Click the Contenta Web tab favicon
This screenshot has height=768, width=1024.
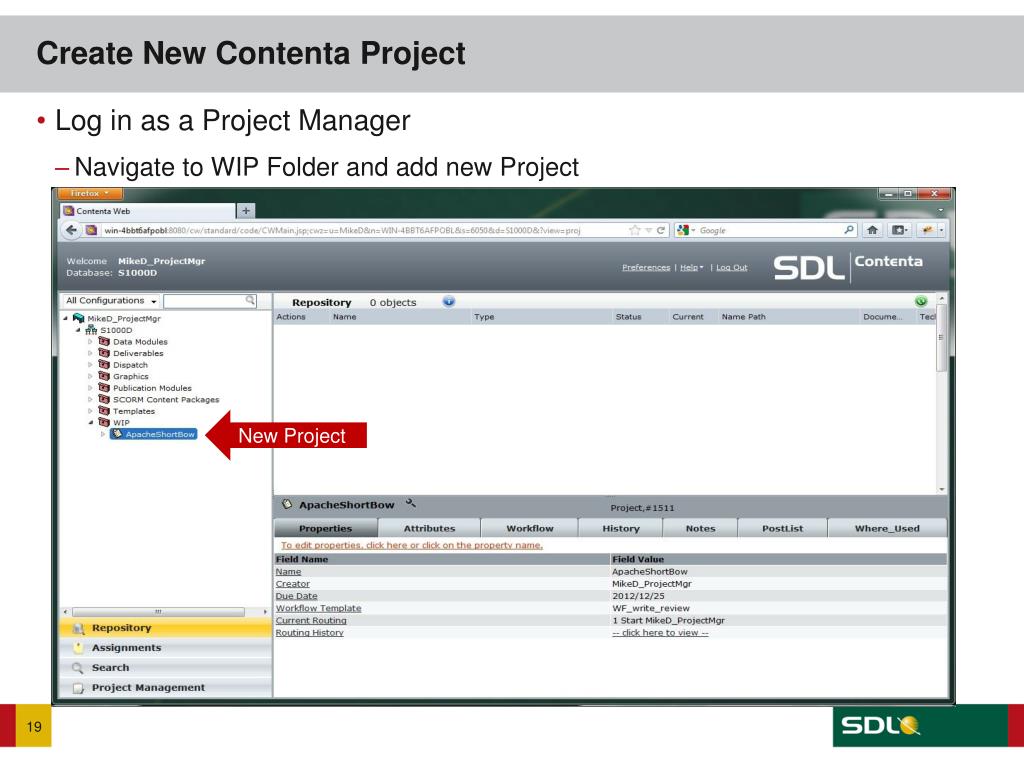(69, 211)
